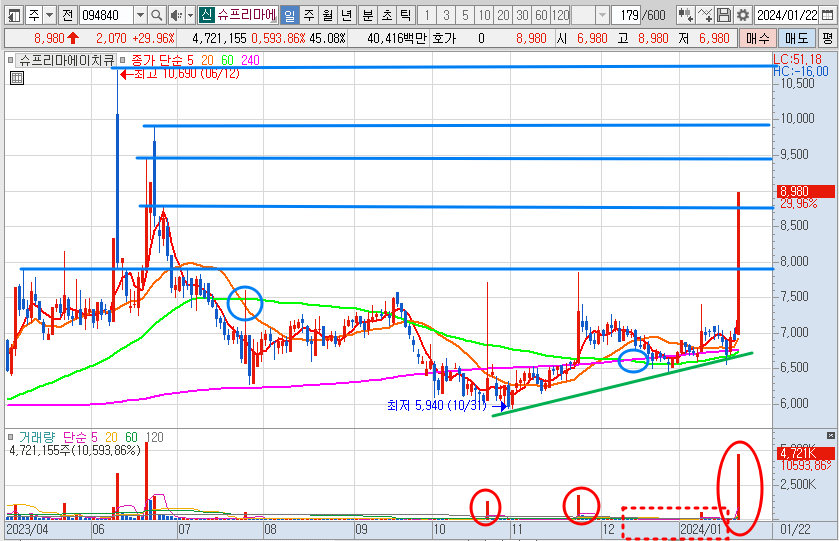Image resolution: width=839 pixels, height=541 pixels.
Task: Choose interval 1 button
Action: pos(426,15)
